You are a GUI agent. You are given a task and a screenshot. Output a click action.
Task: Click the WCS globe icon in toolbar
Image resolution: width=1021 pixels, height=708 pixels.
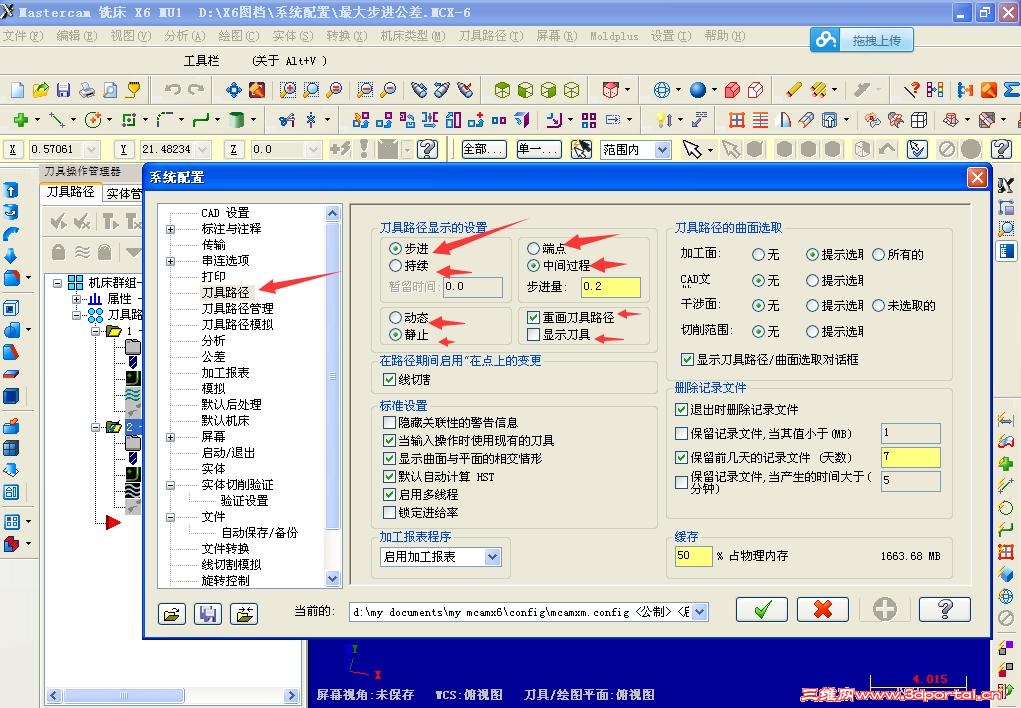click(x=662, y=89)
